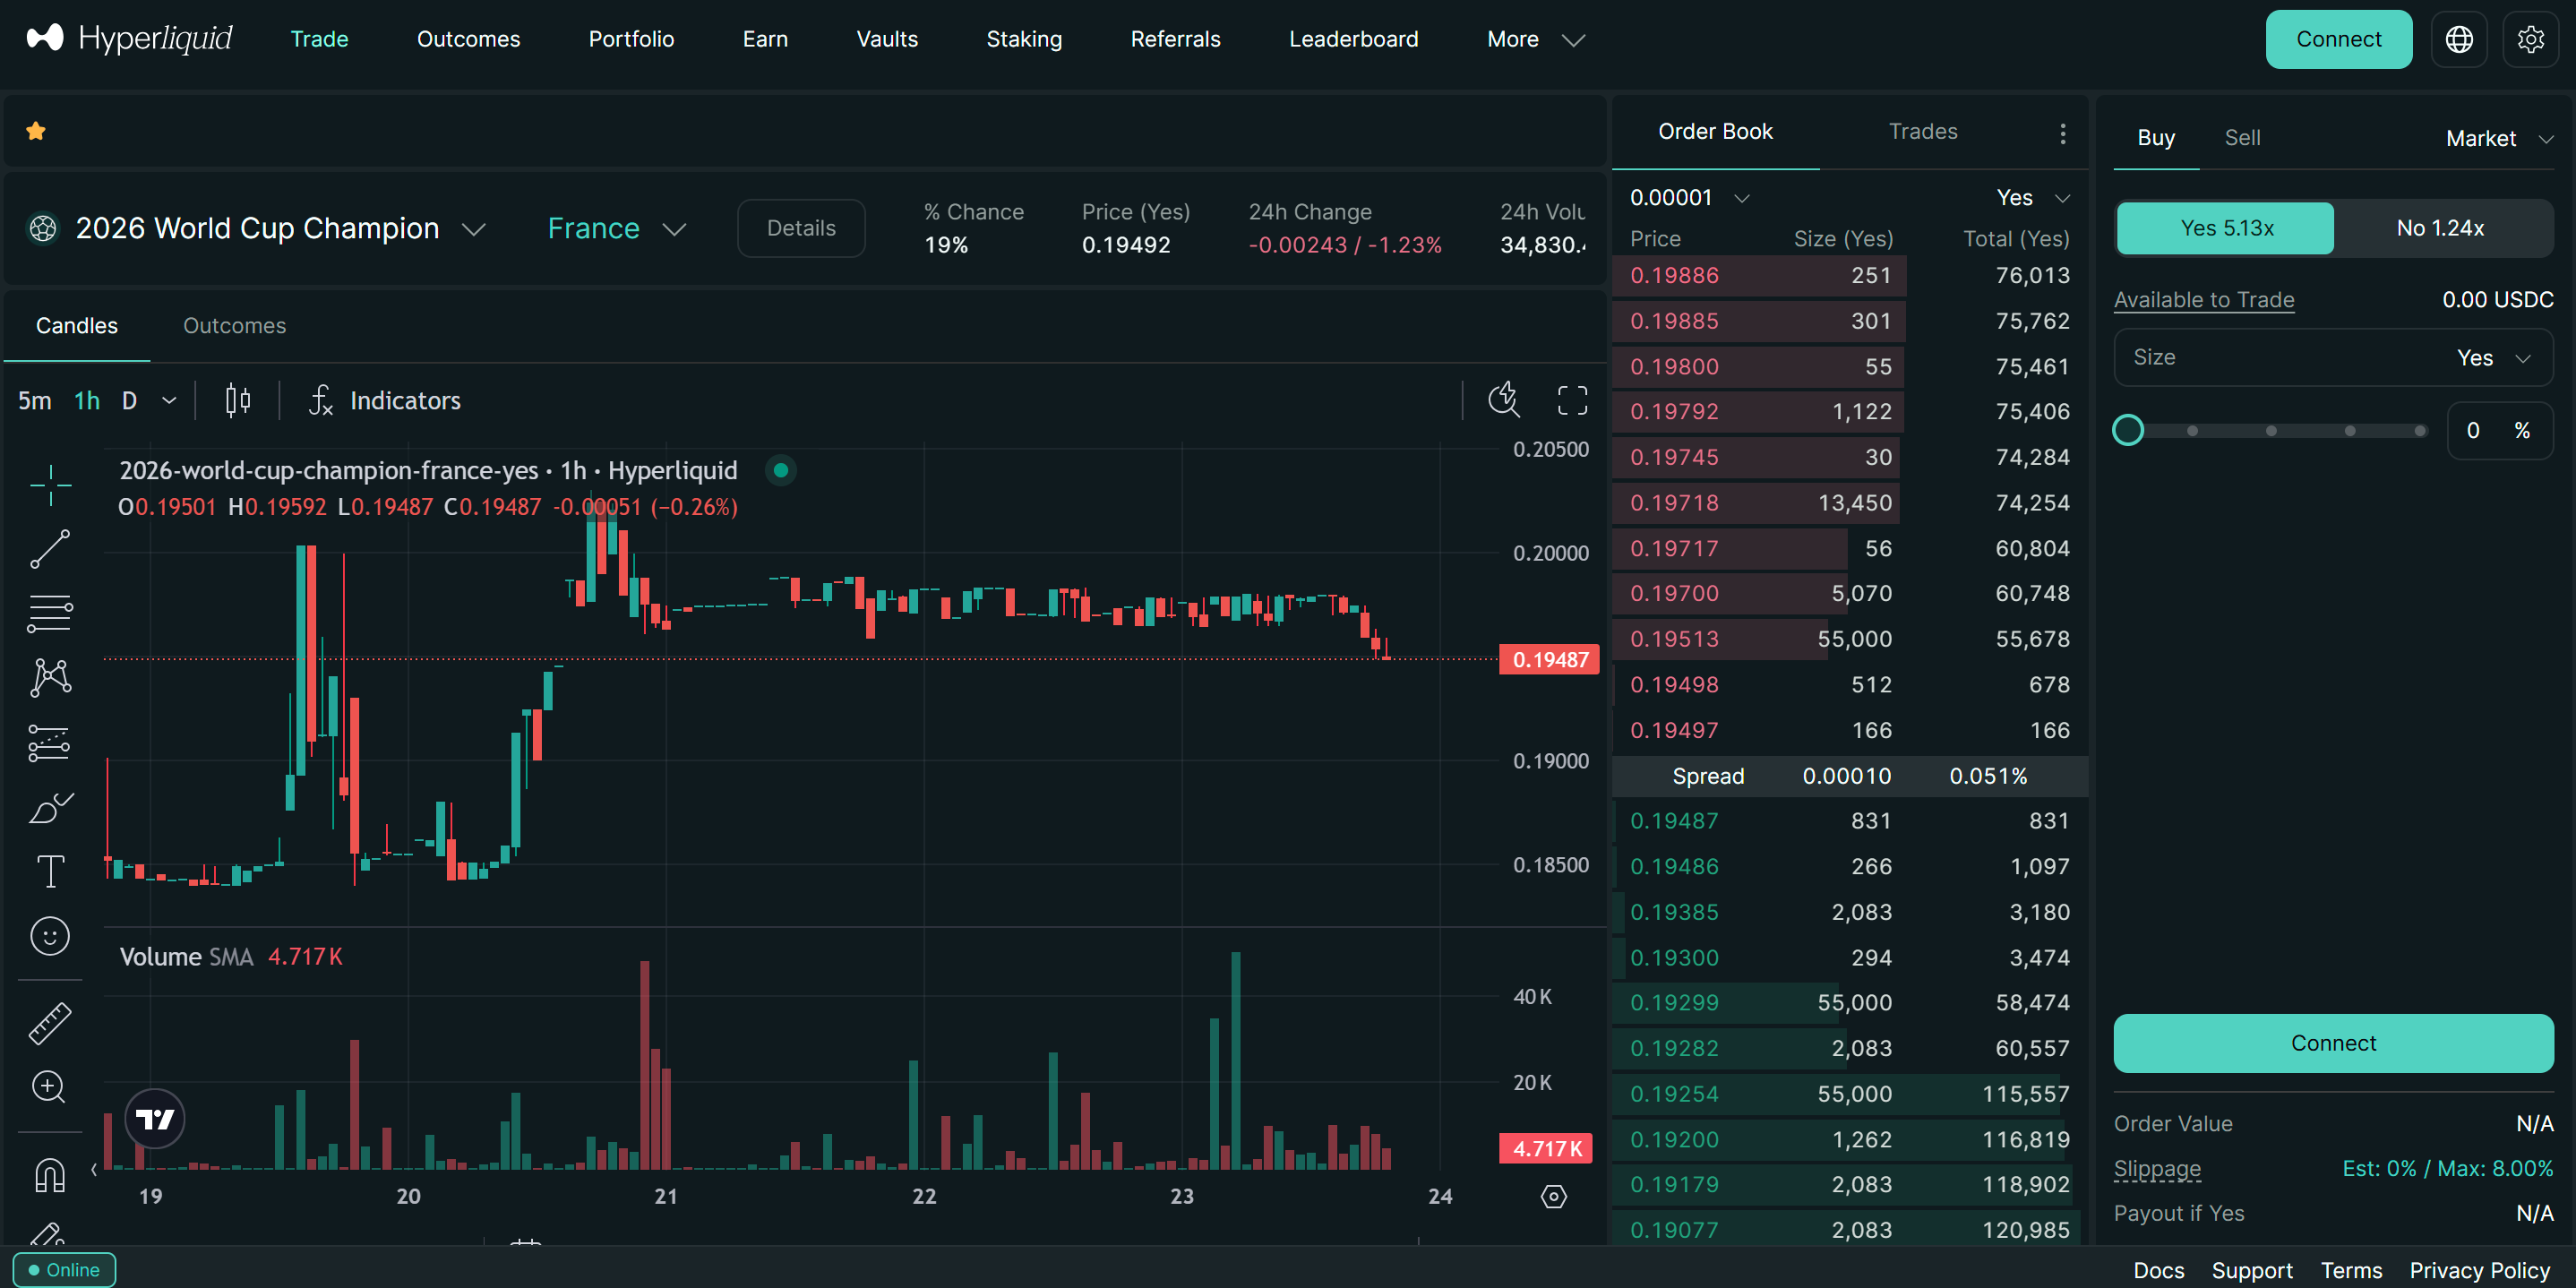Select the Fibonacci retracement tool

50,613
